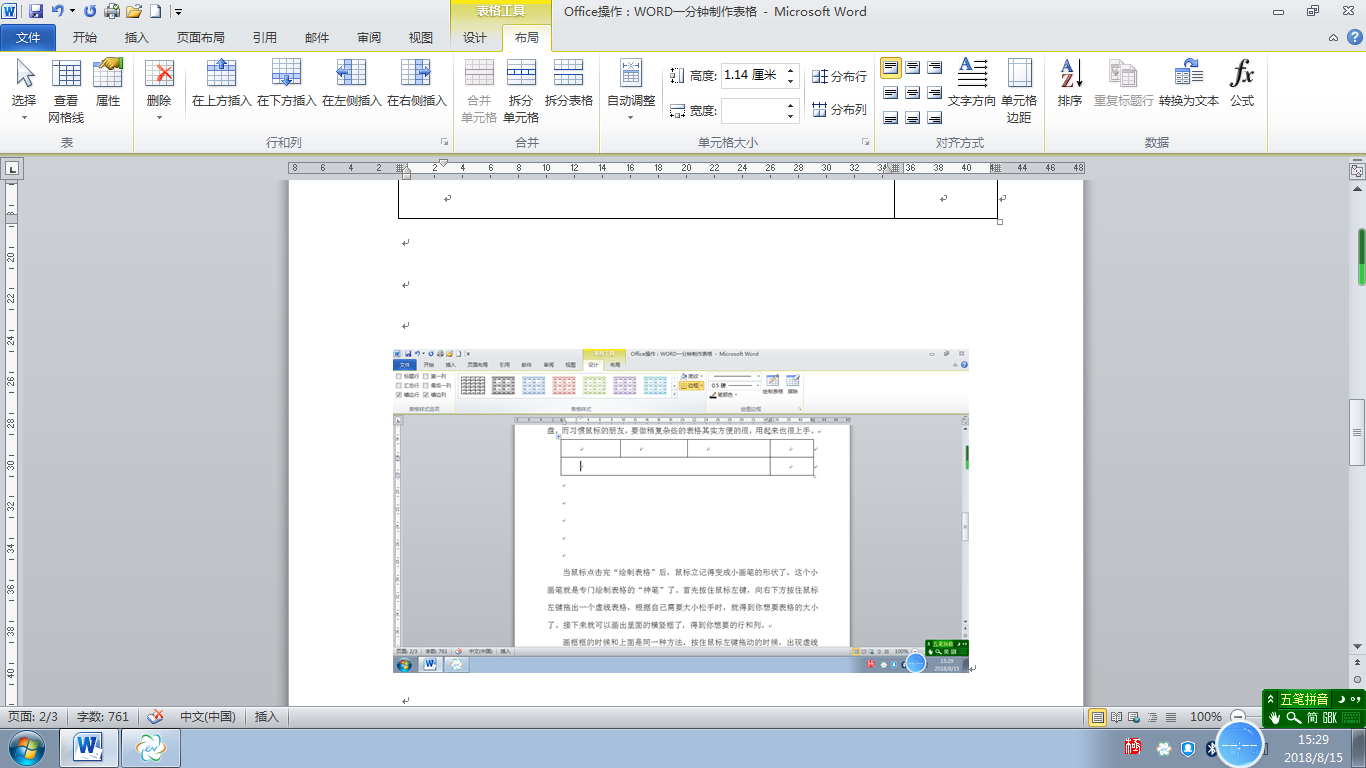Switch to the 审阅 Review tab

pos(369,38)
